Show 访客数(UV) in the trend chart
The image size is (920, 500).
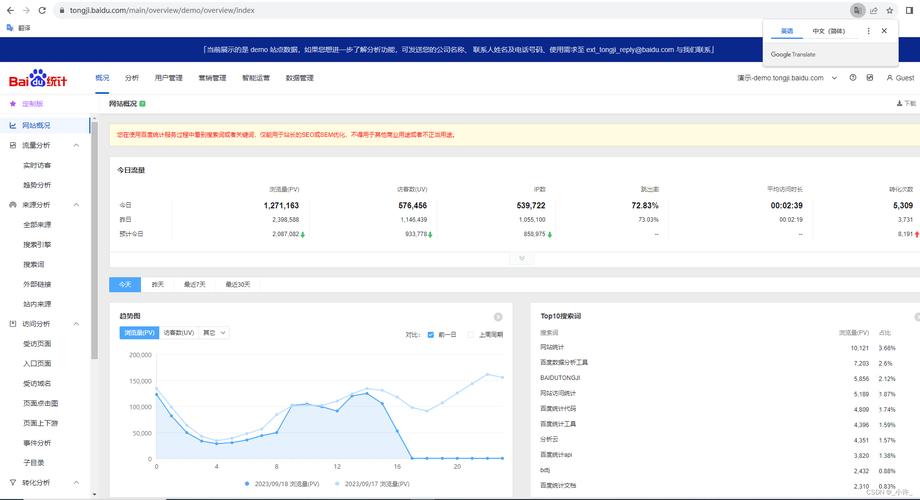pos(178,333)
